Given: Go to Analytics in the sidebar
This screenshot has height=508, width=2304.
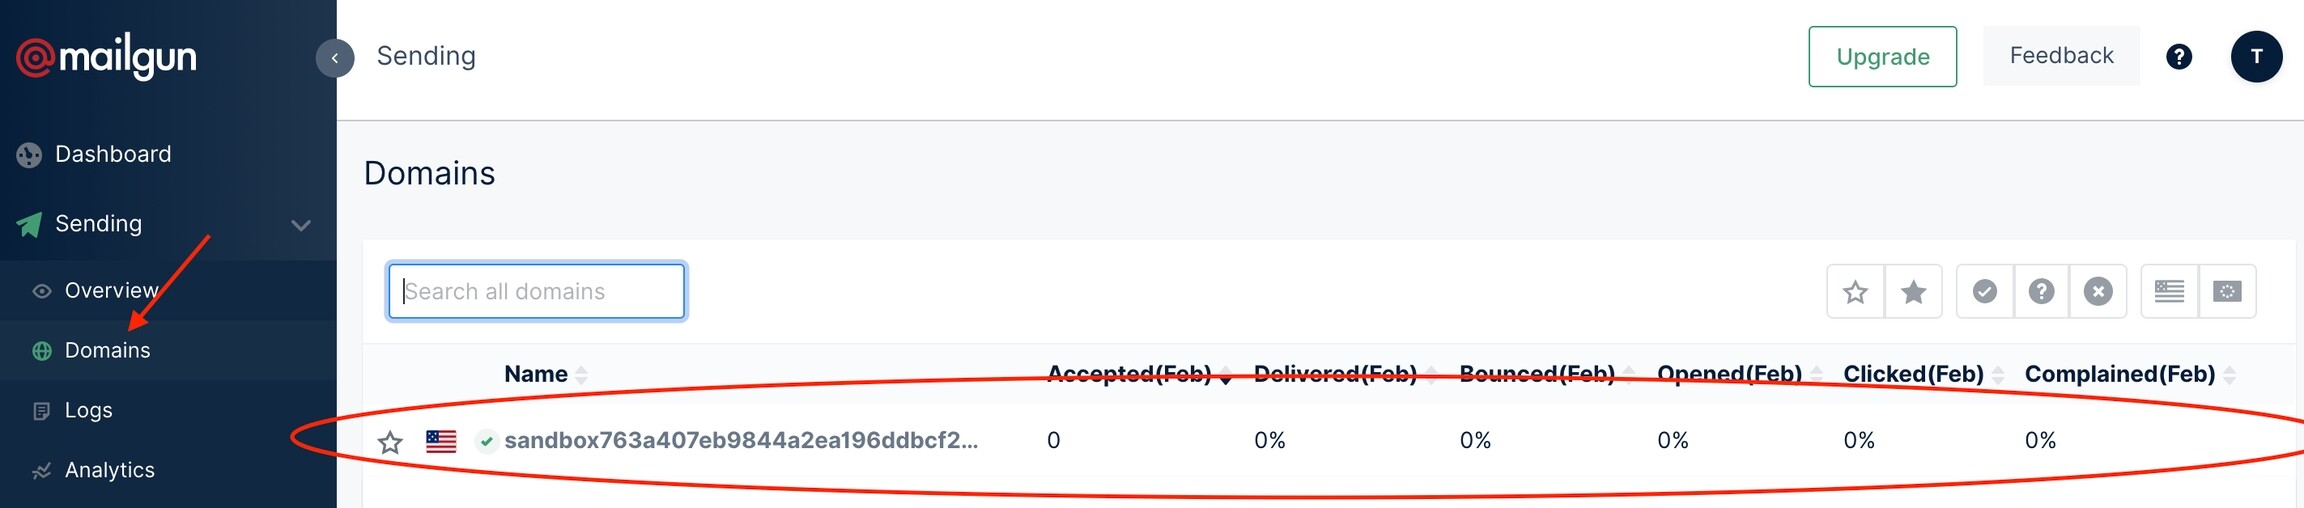Looking at the screenshot, I should (109, 470).
